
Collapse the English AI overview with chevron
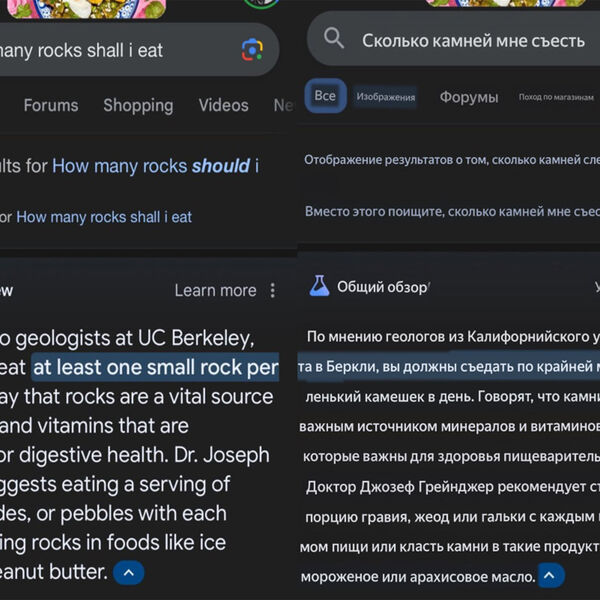[x=128, y=573]
